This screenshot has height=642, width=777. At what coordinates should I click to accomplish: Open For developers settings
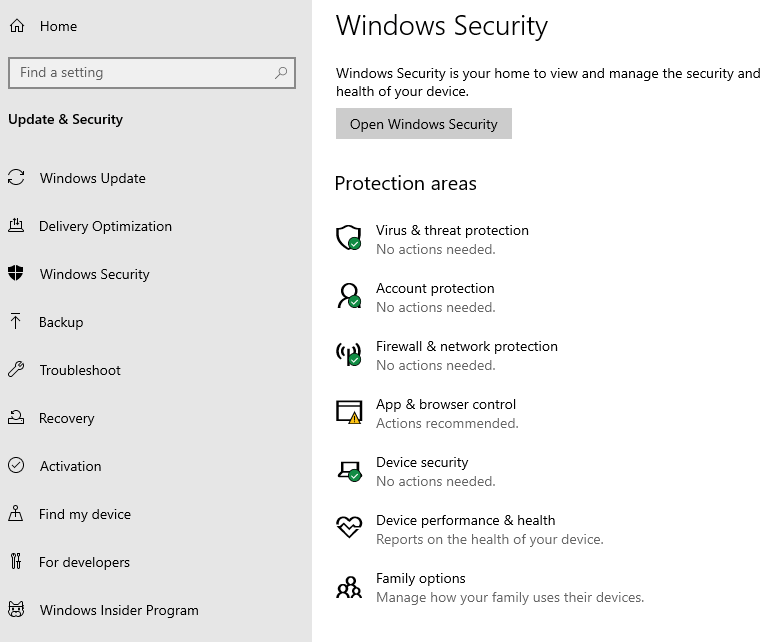click(x=84, y=562)
